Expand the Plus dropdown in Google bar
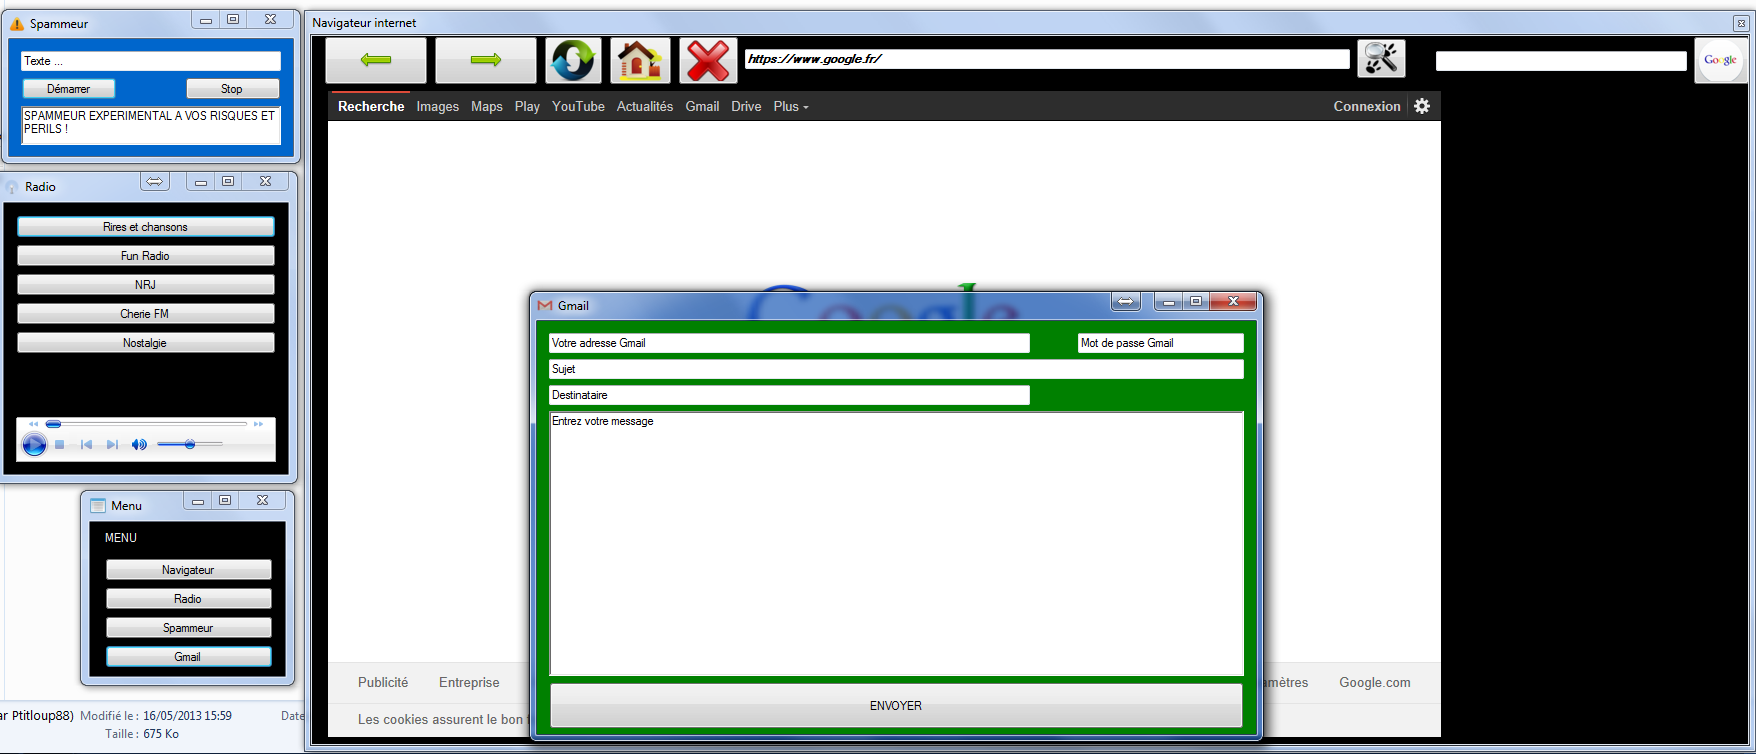The height and width of the screenshot is (754, 1756). click(x=791, y=106)
